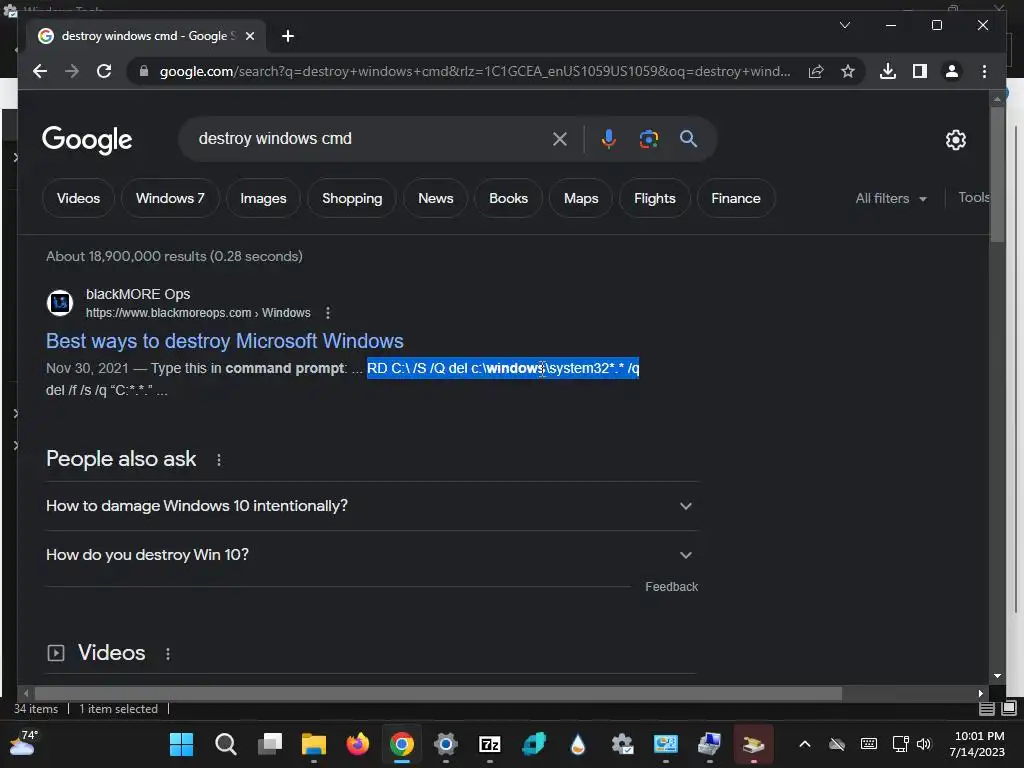Image resolution: width=1024 pixels, height=768 pixels.
Task: Expand How do you destroy Win 10
Action: tap(372, 555)
